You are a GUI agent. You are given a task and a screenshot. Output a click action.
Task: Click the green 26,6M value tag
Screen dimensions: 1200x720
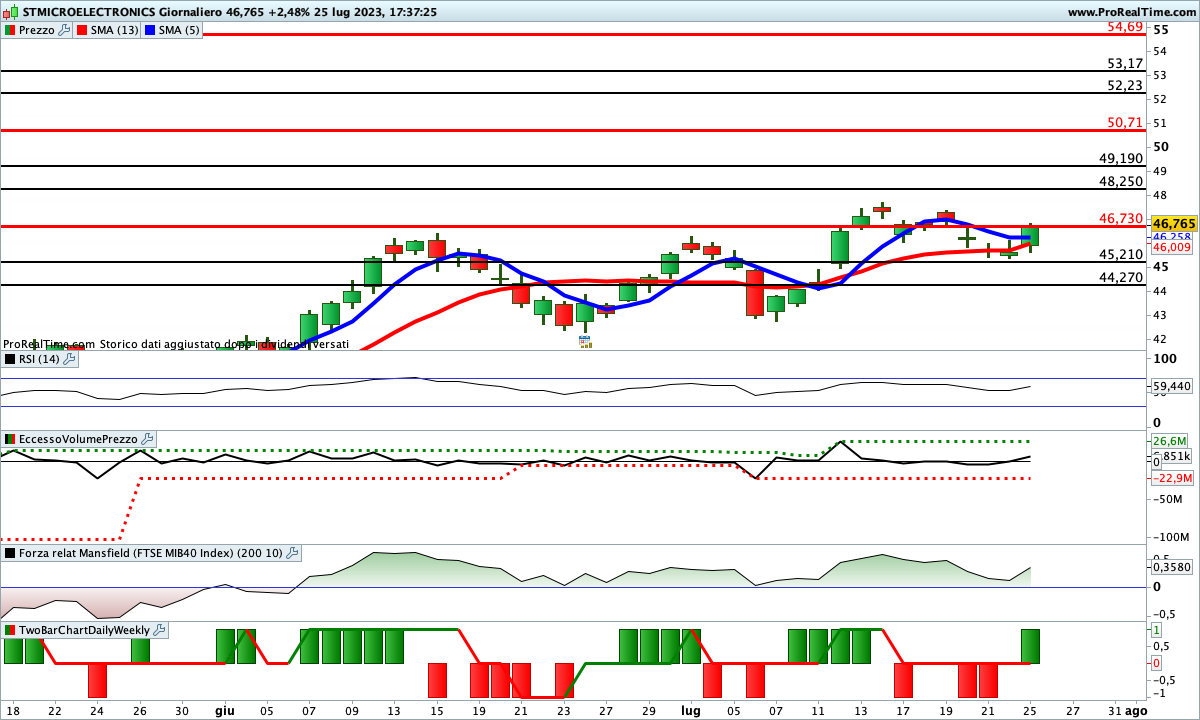[1169, 441]
